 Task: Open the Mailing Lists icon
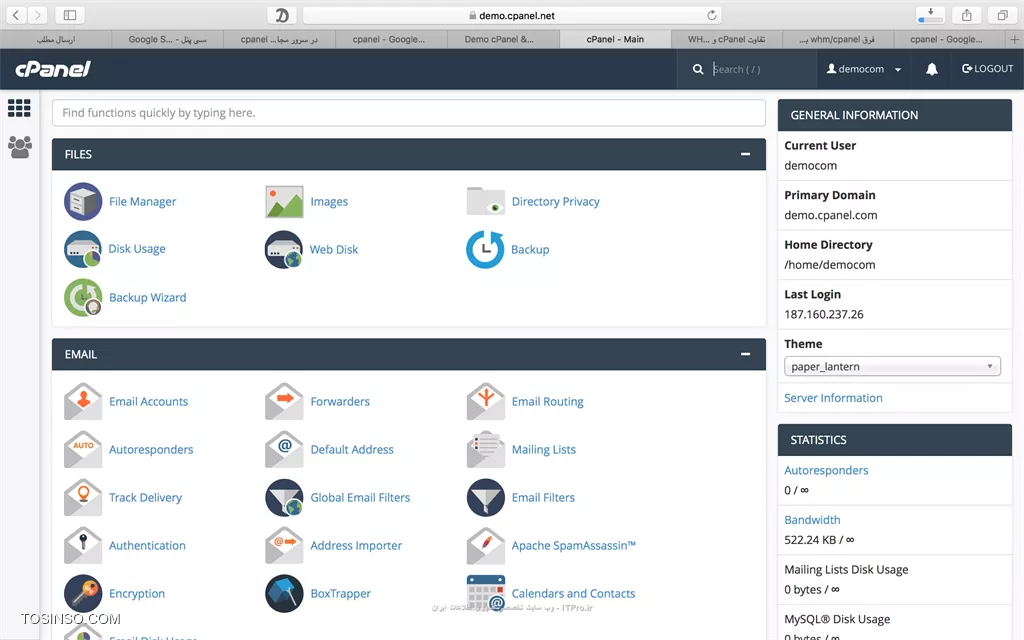(x=485, y=449)
